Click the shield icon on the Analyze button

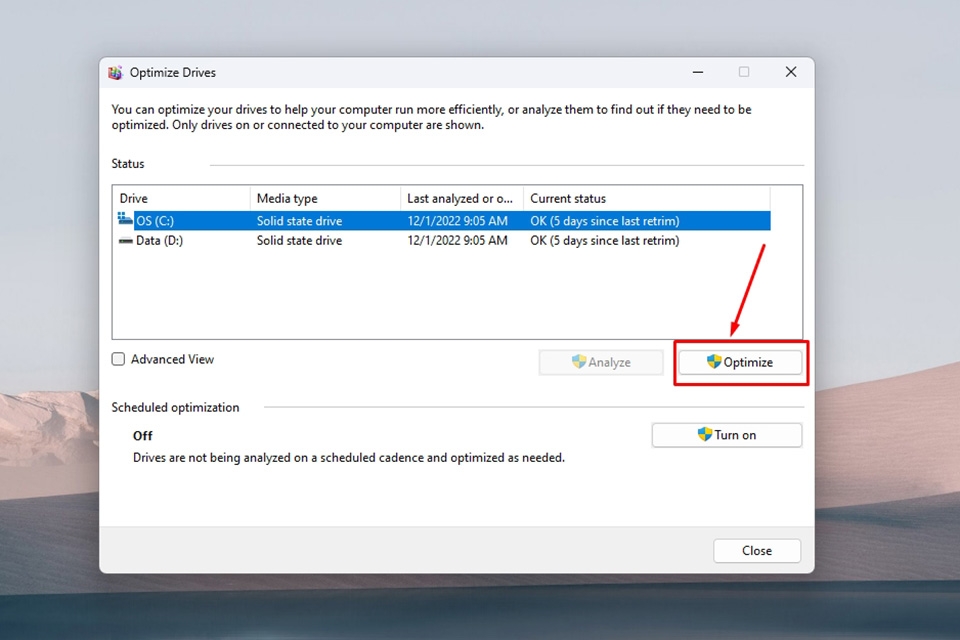coord(578,361)
